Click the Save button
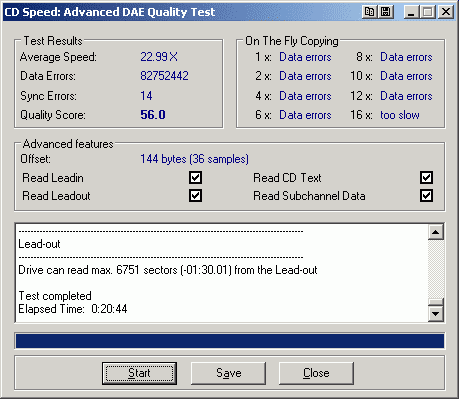This screenshot has width=459, height=399. [228, 373]
